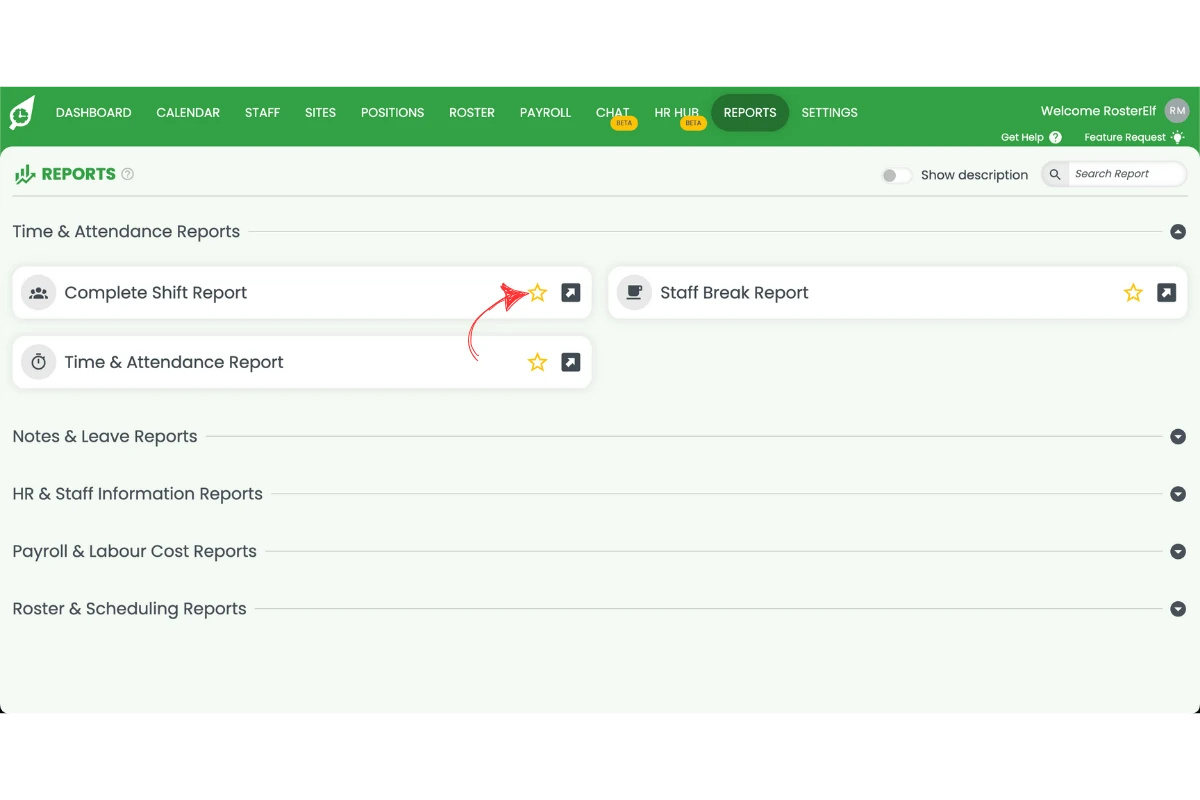Open the Calendar menu
The height and width of the screenshot is (800, 1200).
pos(188,113)
